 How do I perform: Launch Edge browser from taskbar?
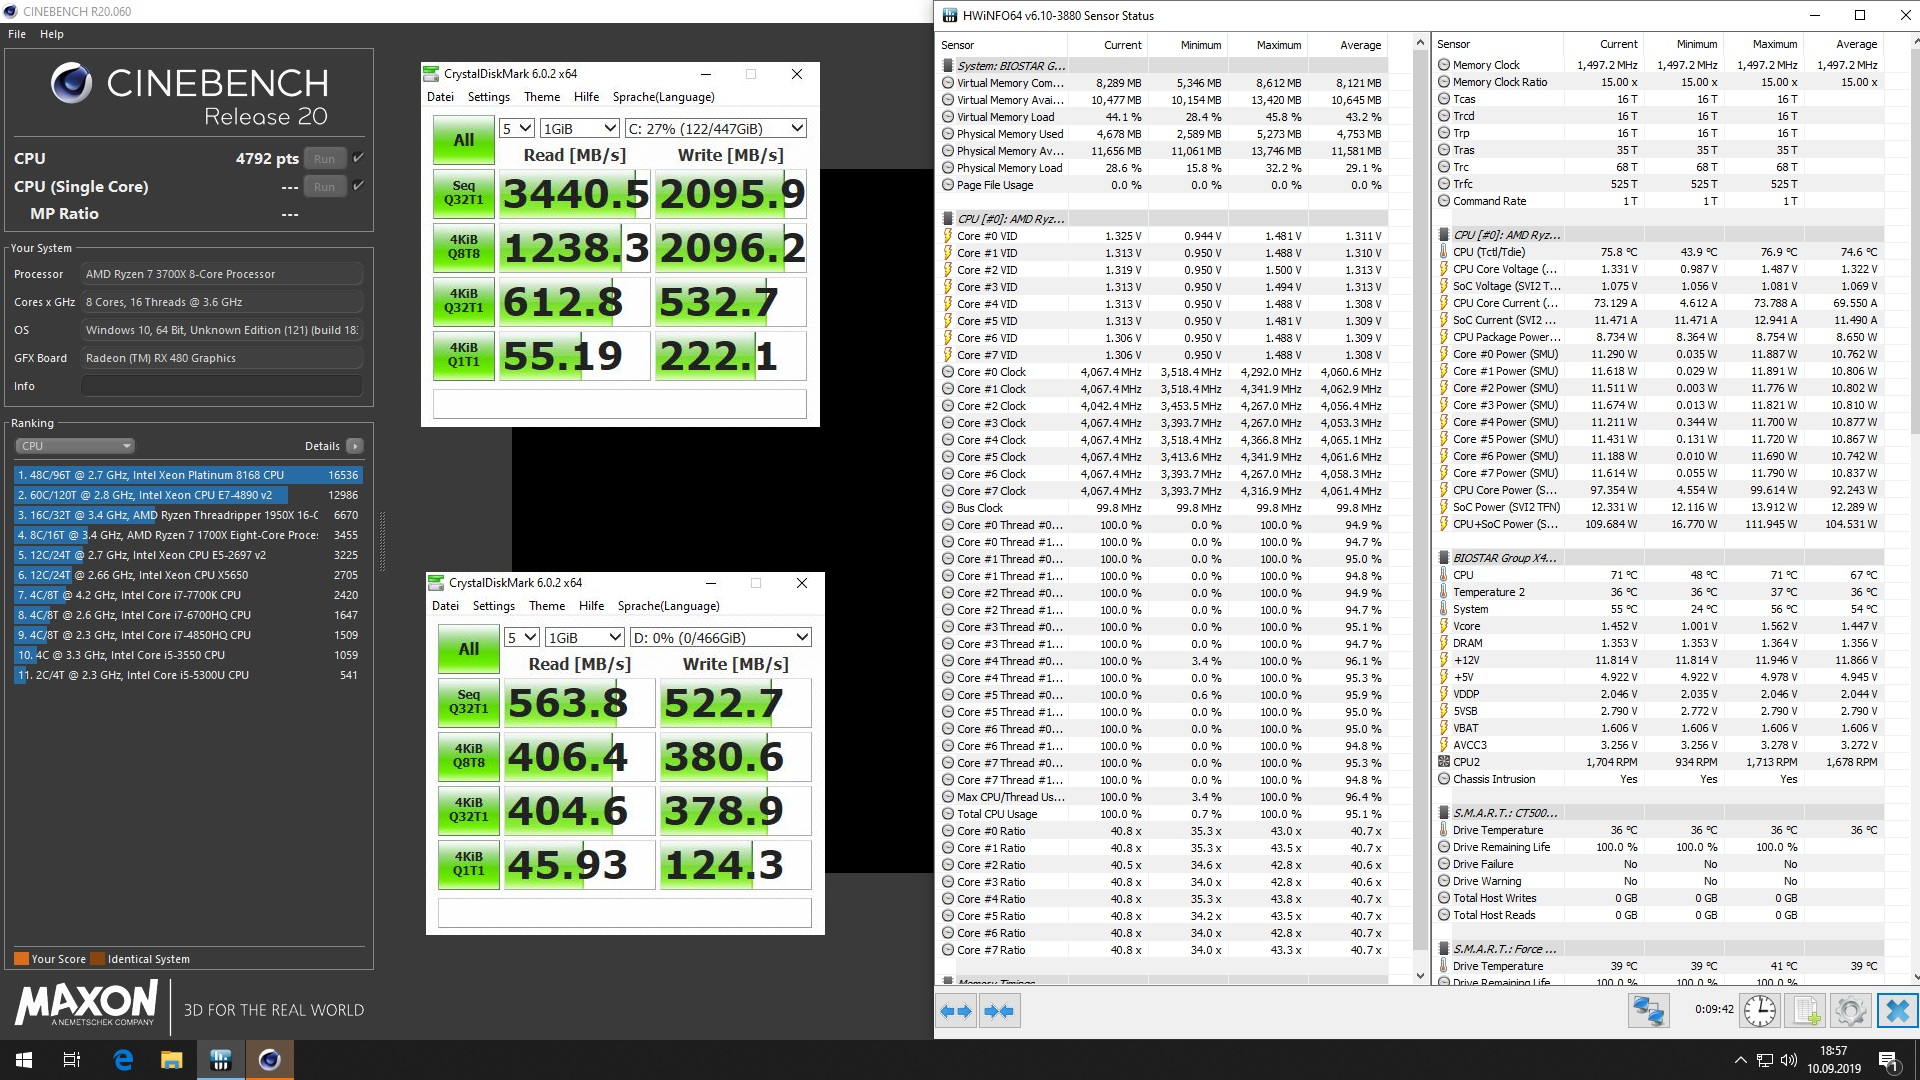coord(123,1060)
